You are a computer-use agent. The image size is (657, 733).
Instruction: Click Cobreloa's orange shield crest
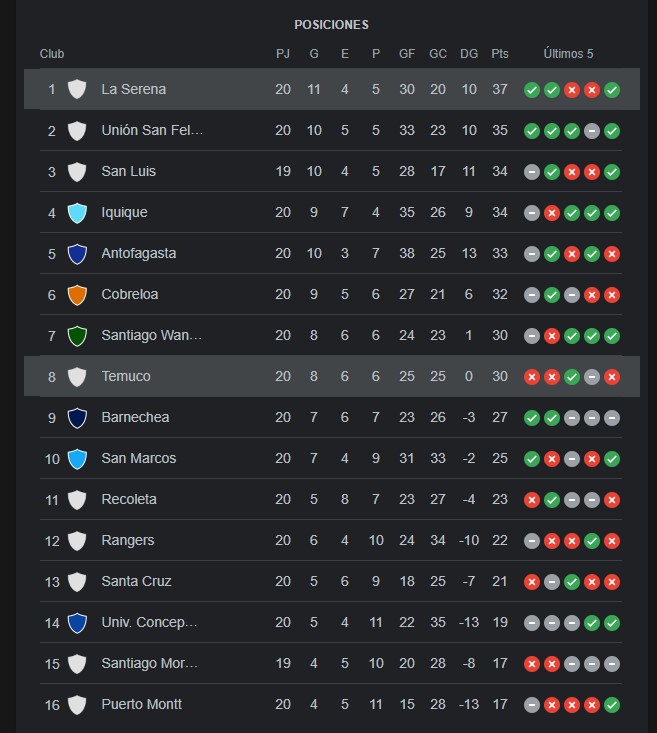pyautogui.click(x=77, y=295)
